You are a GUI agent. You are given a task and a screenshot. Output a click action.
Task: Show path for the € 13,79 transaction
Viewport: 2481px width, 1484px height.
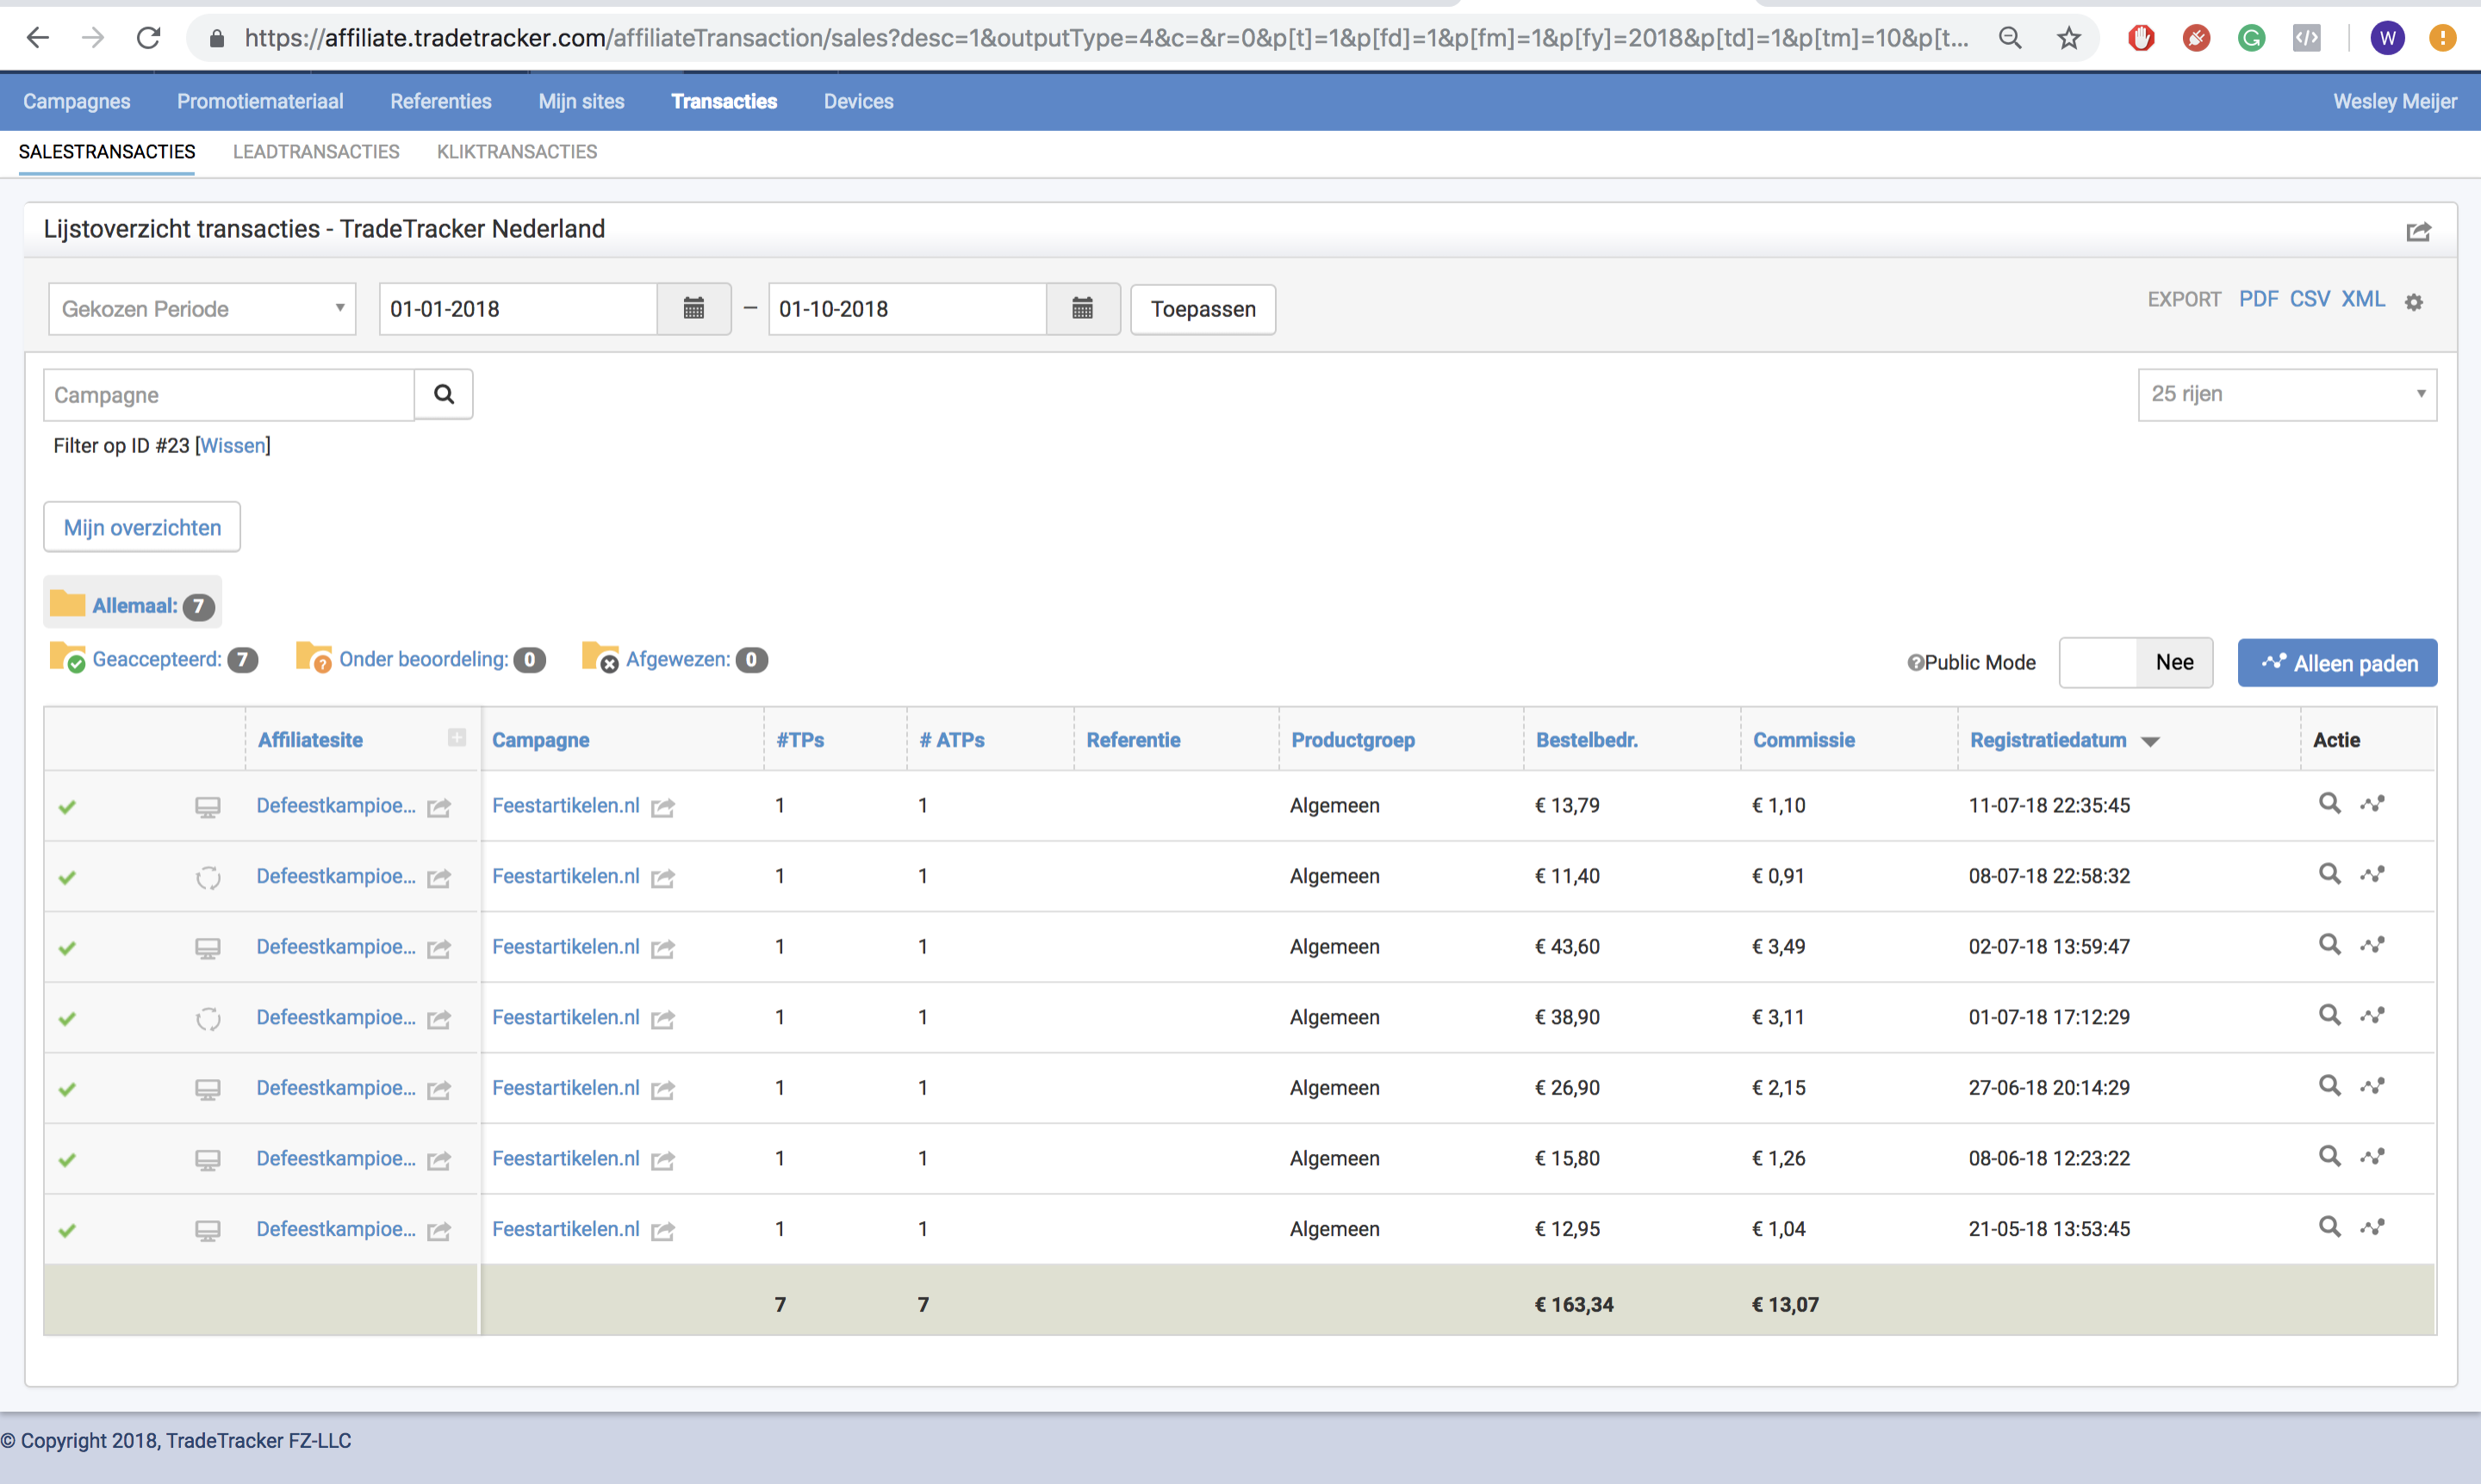(2372, 803)
